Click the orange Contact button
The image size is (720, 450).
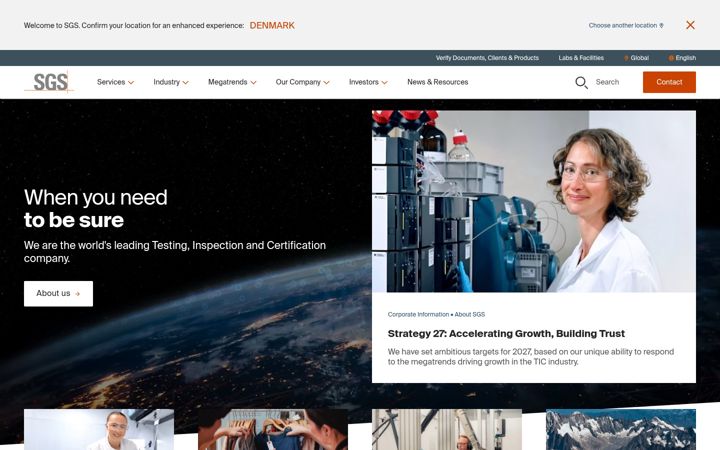(669, 82)
